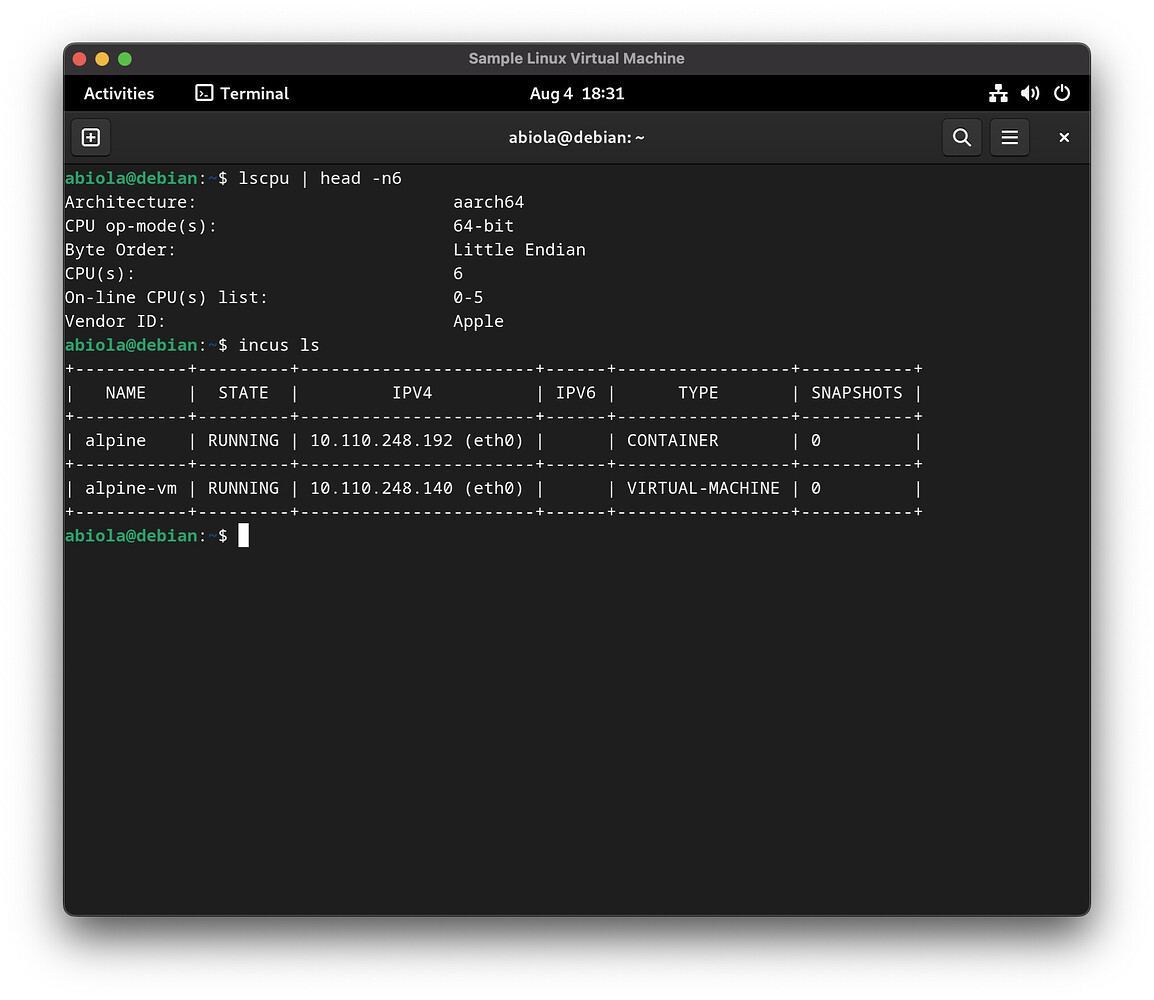Open network status icon in top bar

pos(998,93)
